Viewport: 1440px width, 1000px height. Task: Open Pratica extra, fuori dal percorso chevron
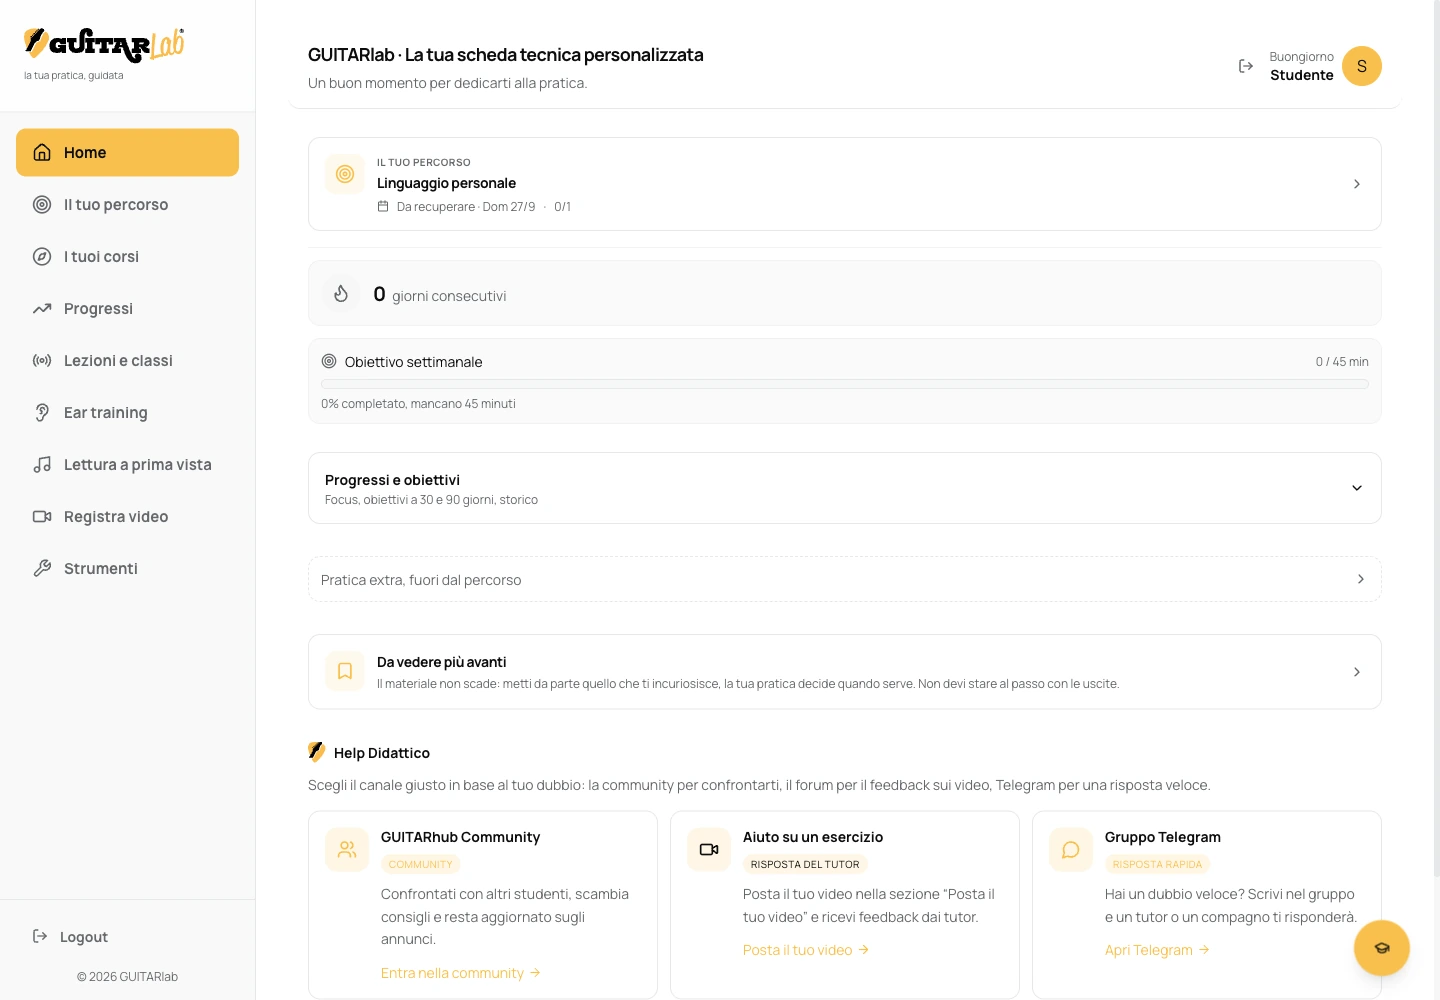tap(1361, 579)
